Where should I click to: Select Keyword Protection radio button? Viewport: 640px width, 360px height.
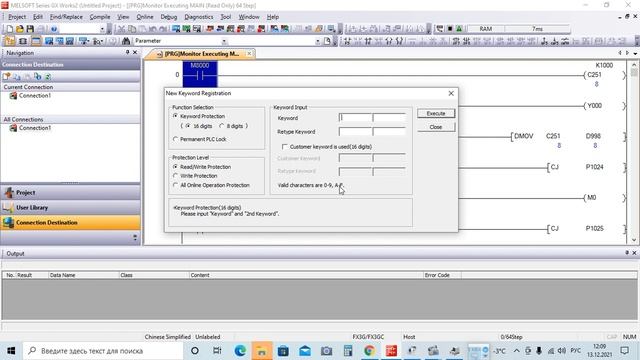176,116
